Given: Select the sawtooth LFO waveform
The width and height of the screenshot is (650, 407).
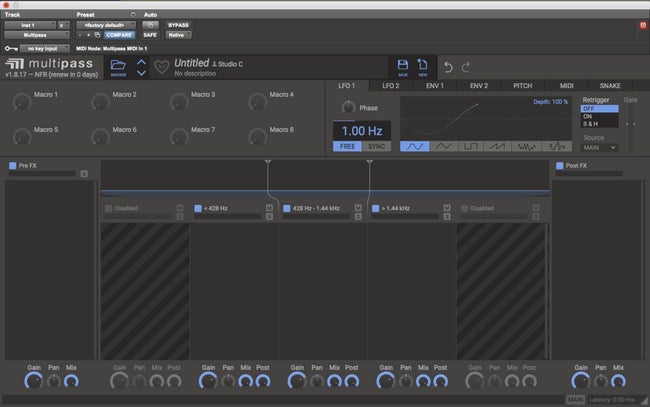Looking at the screenshot, I should click(497, 146).
